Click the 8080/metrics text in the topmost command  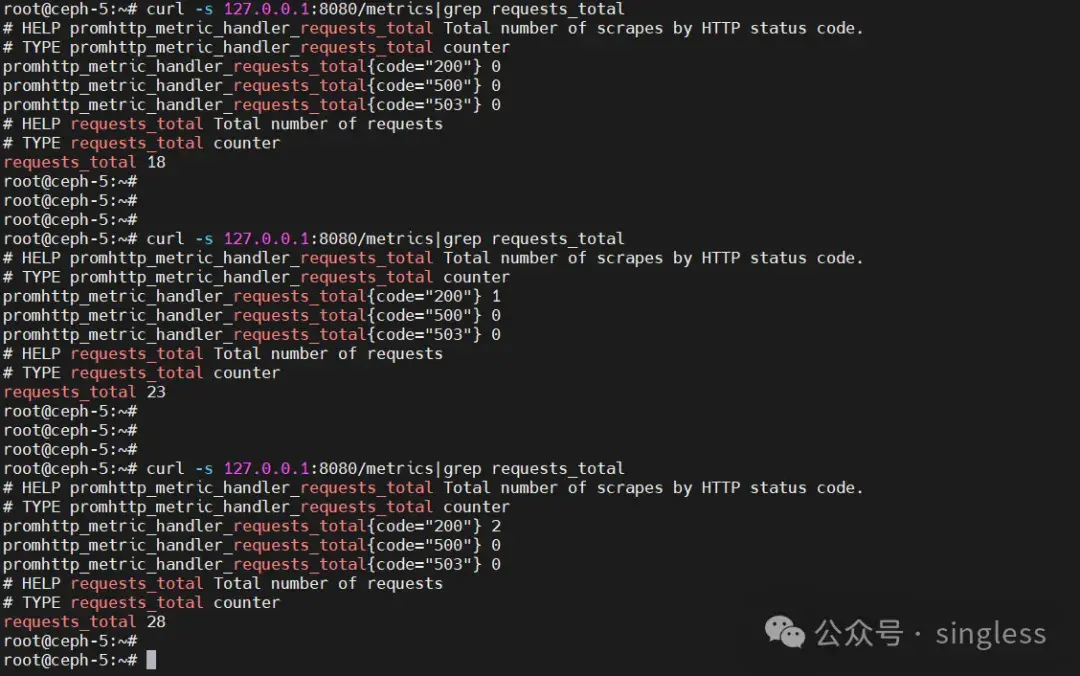pos(376,10)
